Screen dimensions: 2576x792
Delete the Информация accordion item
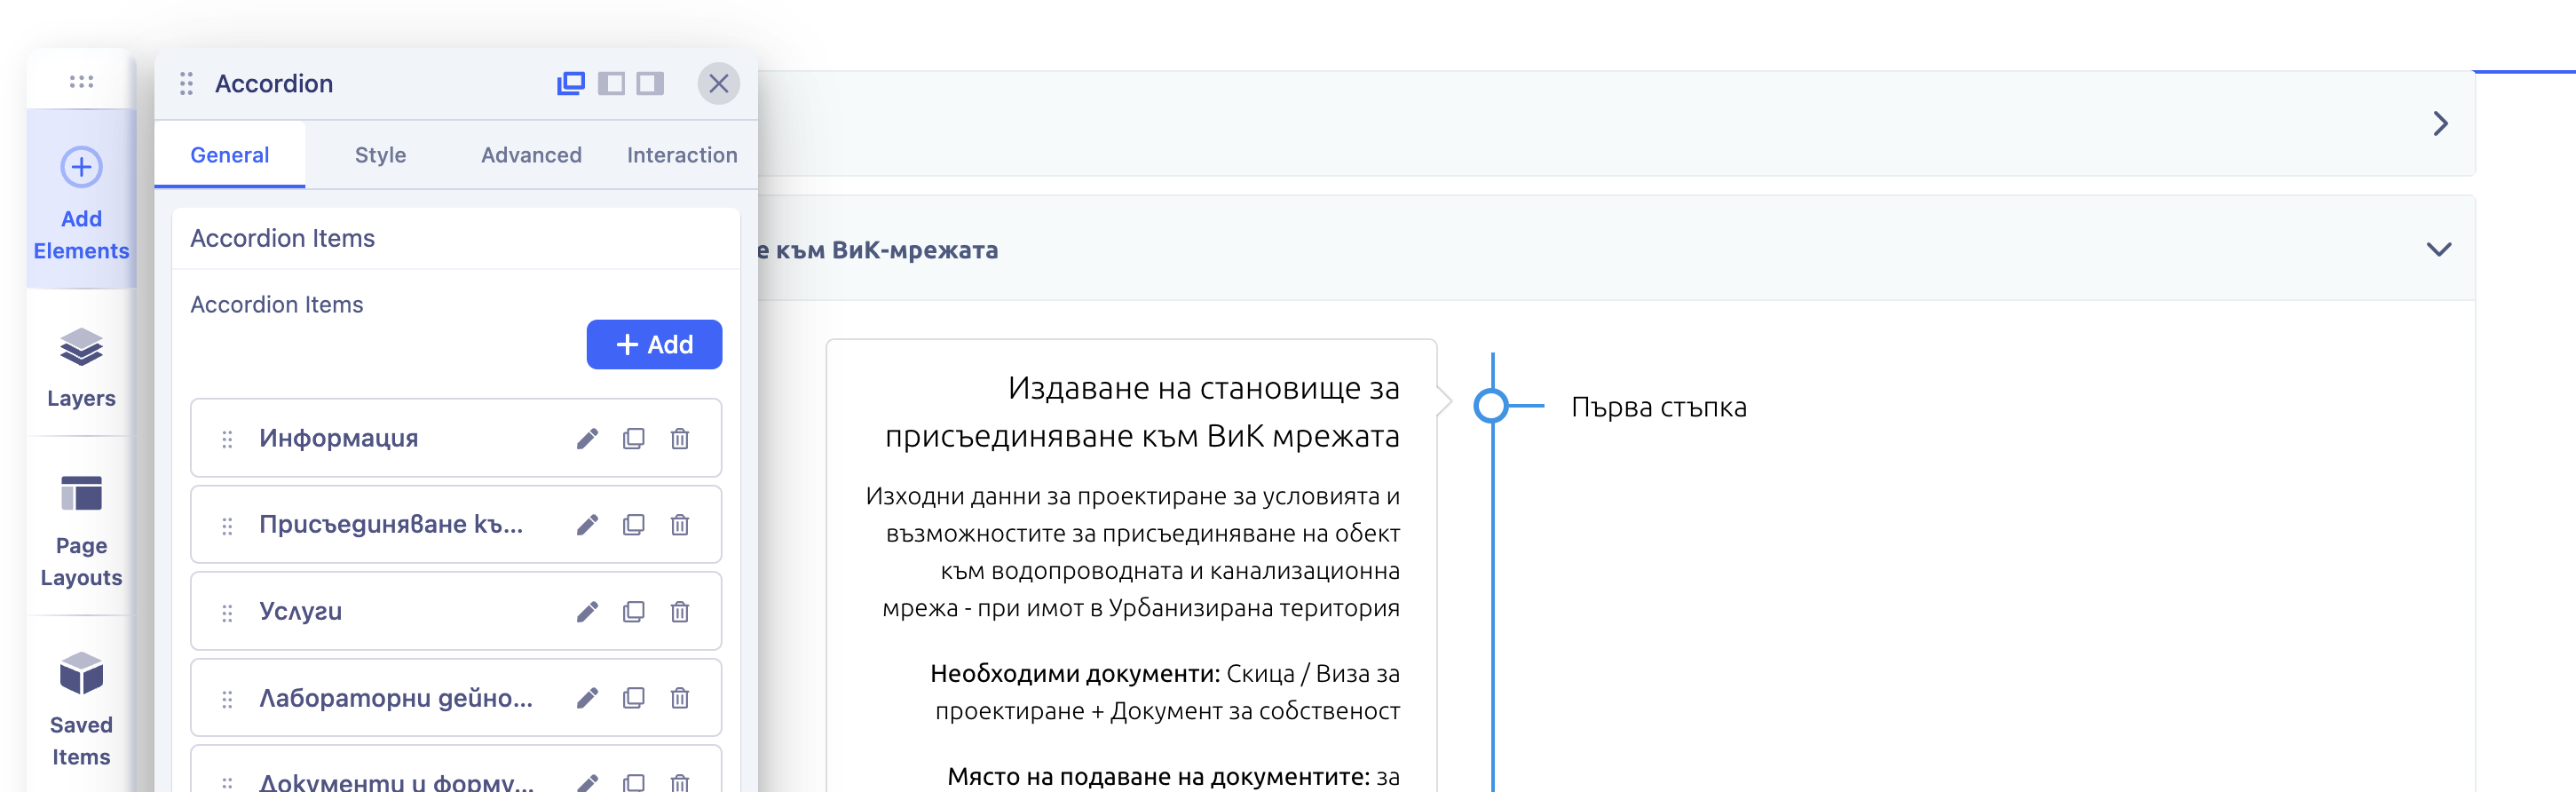pyautogui.click(x=680, y=438)
